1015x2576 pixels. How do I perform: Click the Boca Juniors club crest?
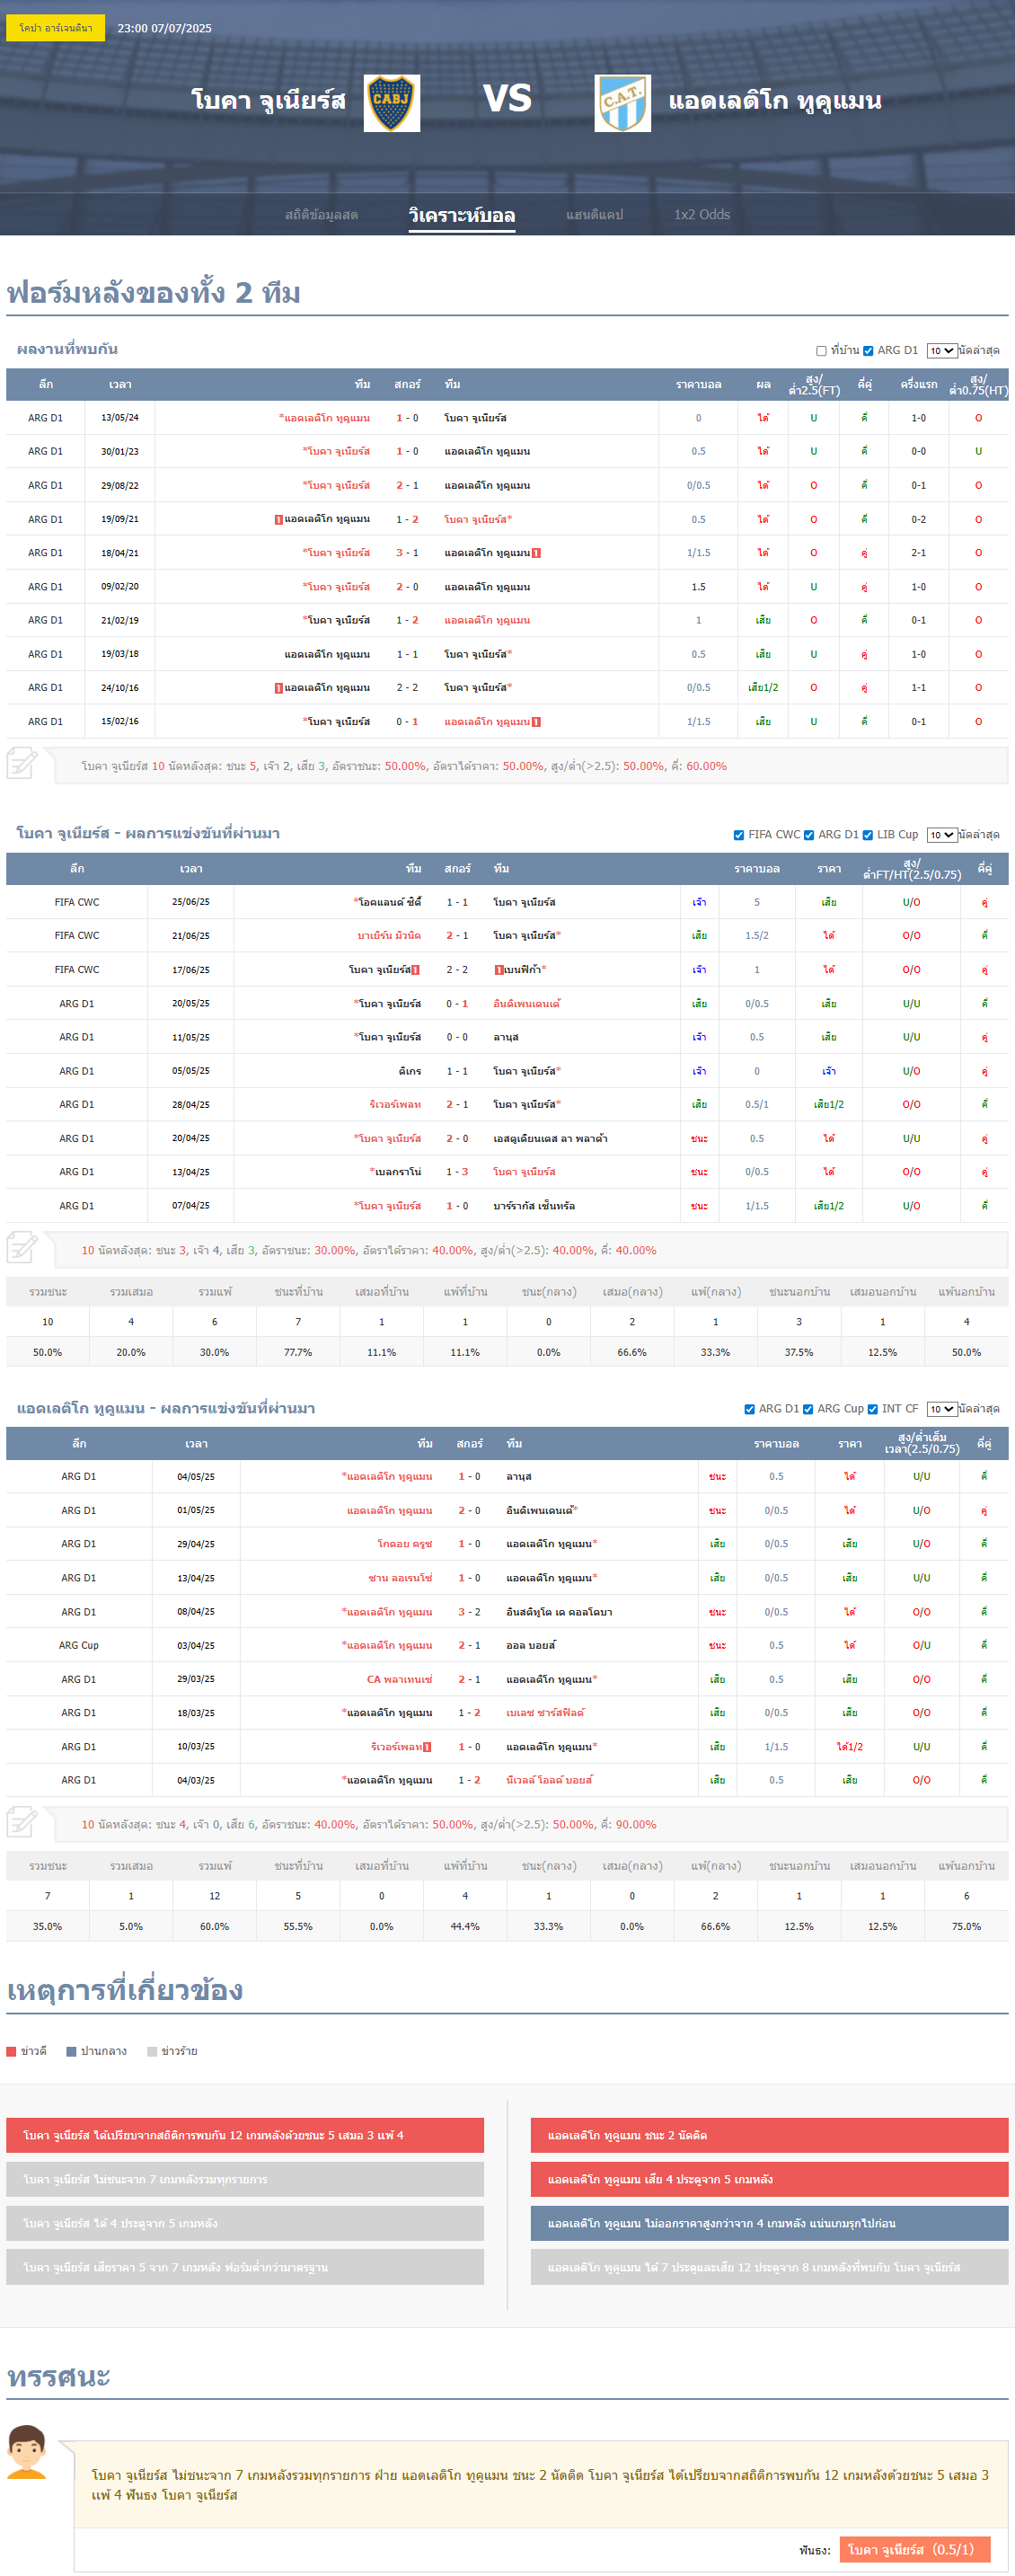(x=391, y=103)
